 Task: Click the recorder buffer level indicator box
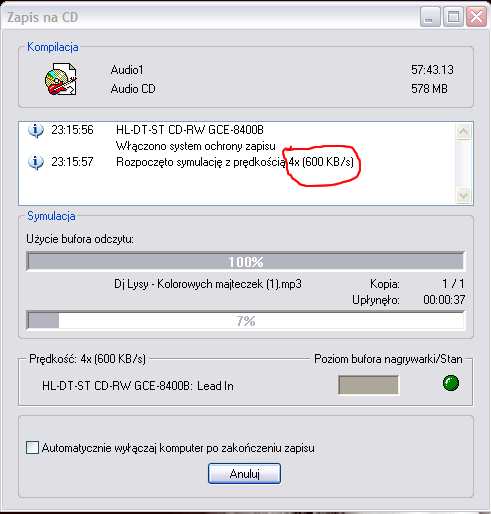[x=368, y=385]
